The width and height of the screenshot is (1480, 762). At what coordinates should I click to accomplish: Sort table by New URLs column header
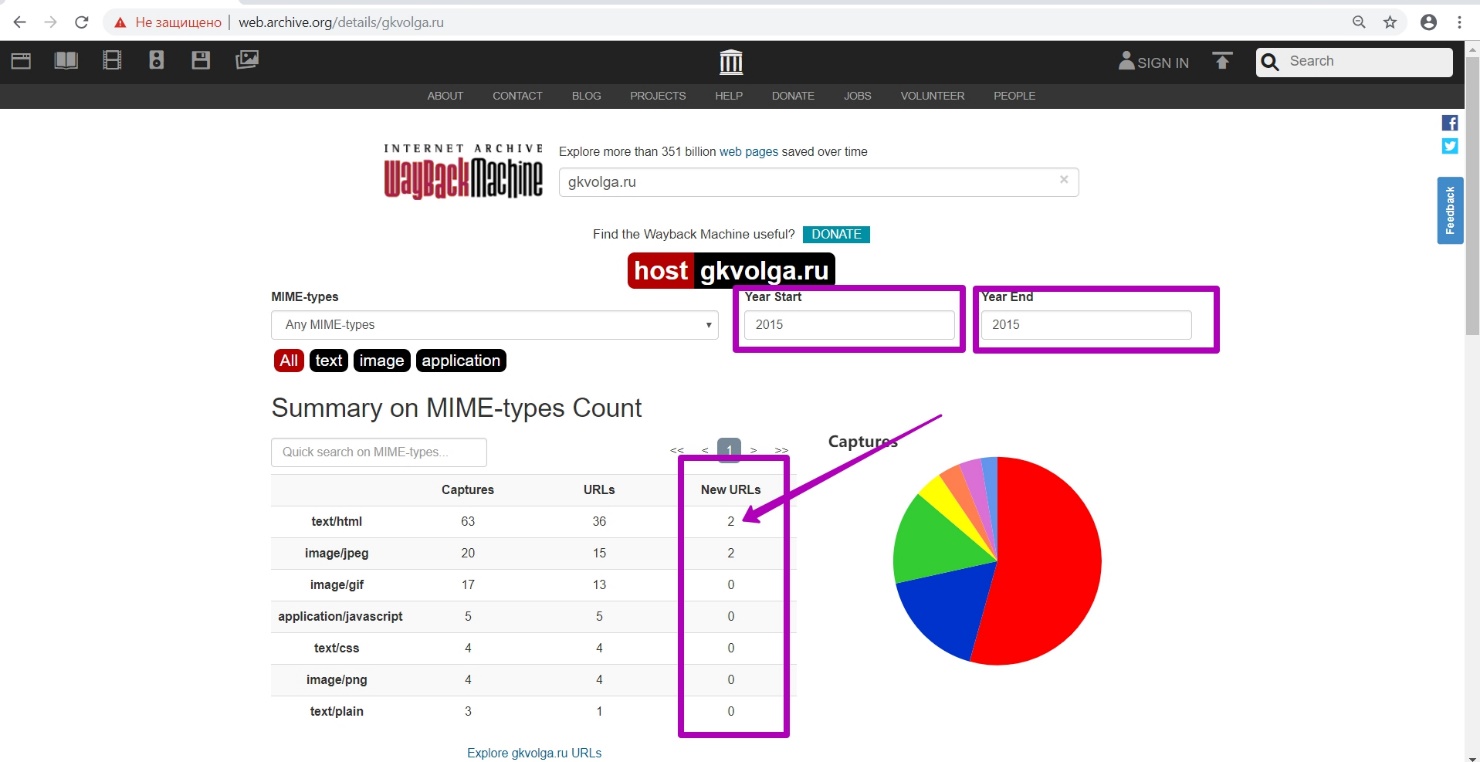coord(731,490)
